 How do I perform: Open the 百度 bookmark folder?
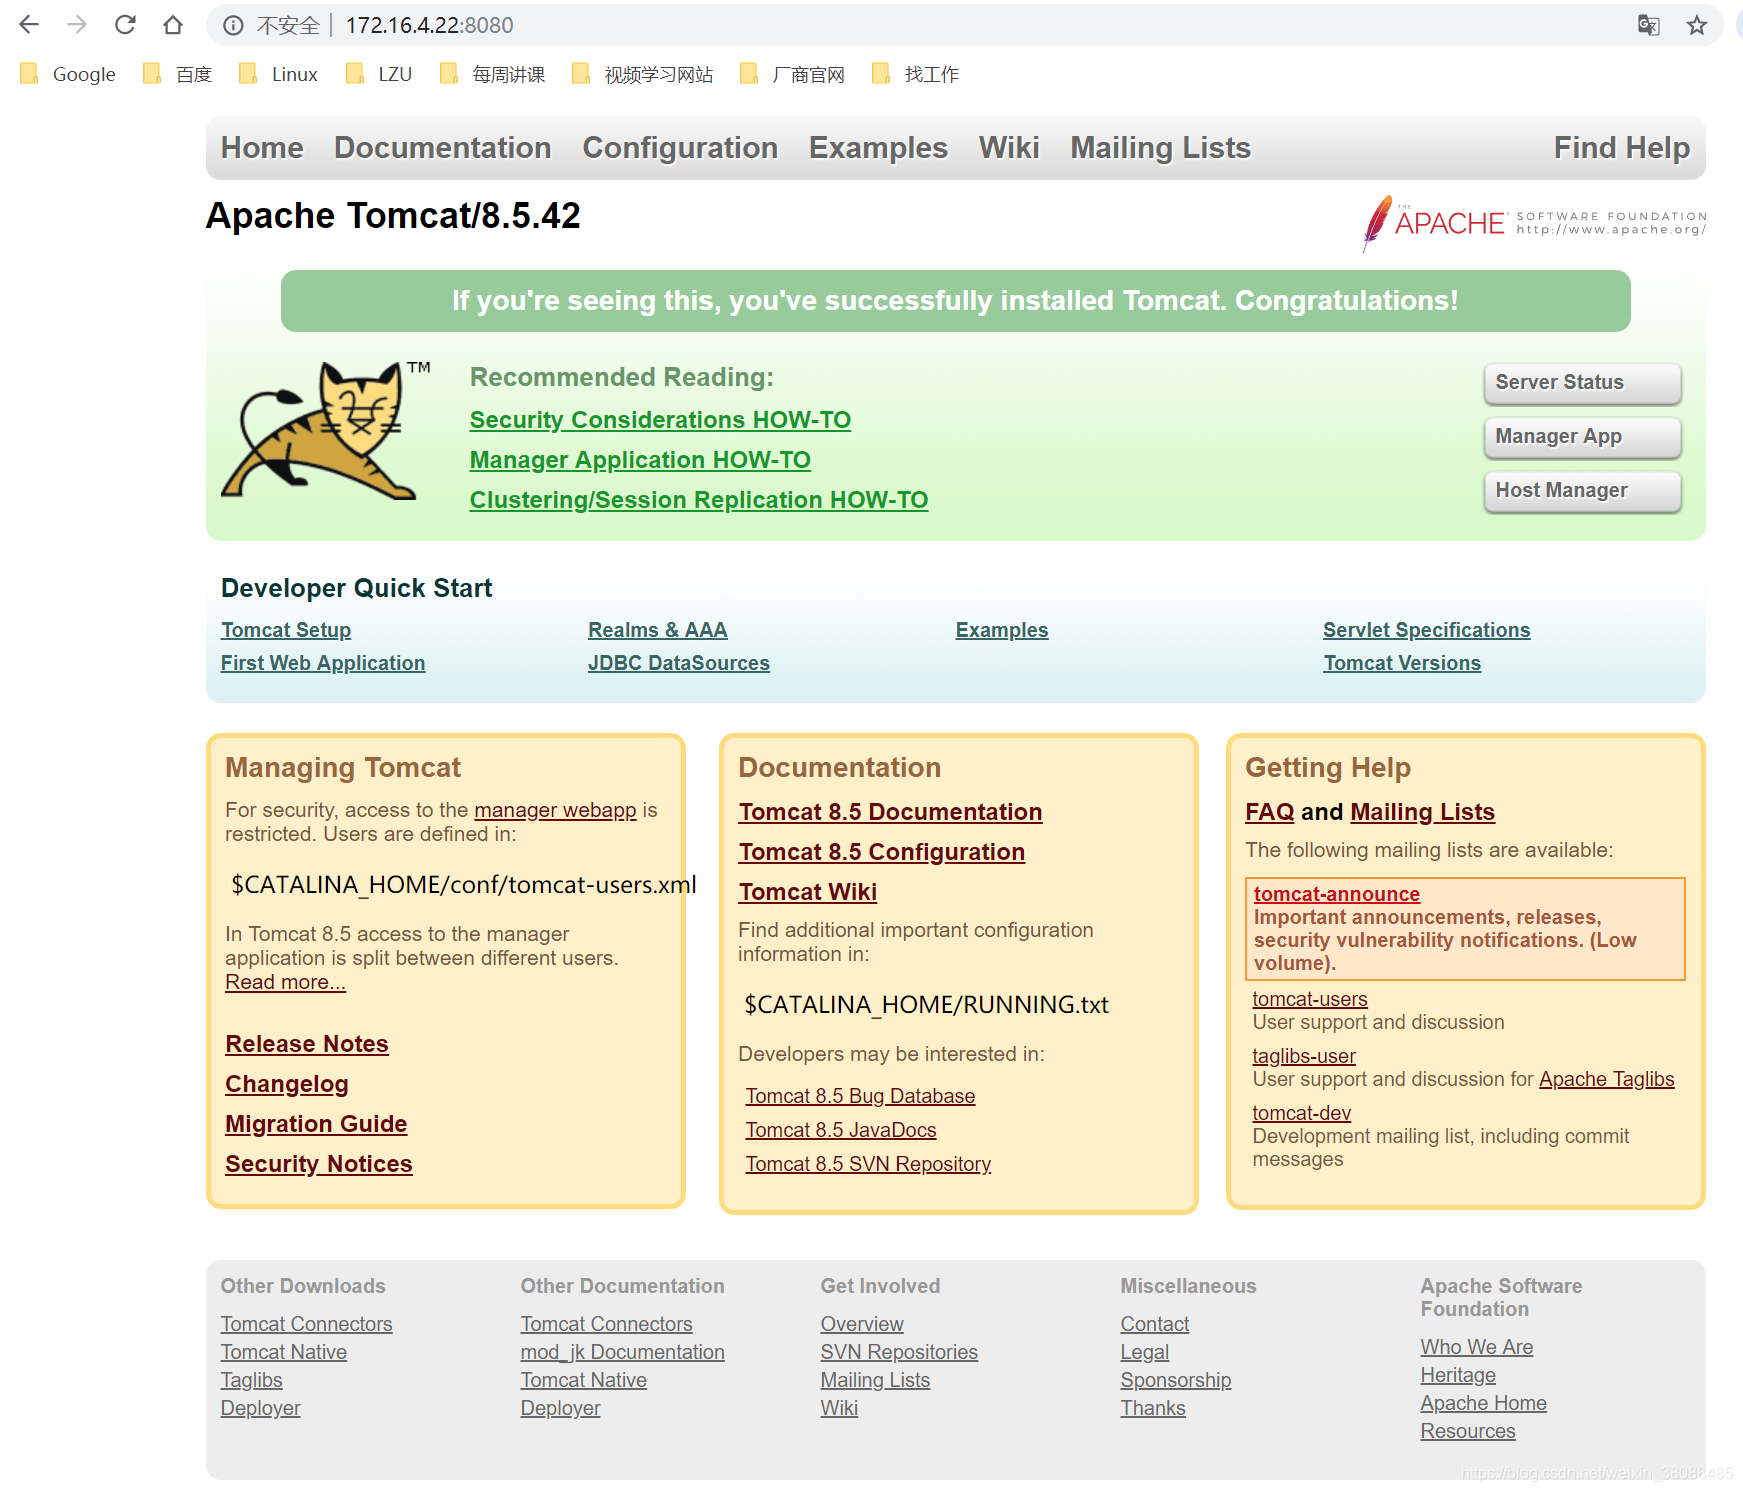point(178,74)
